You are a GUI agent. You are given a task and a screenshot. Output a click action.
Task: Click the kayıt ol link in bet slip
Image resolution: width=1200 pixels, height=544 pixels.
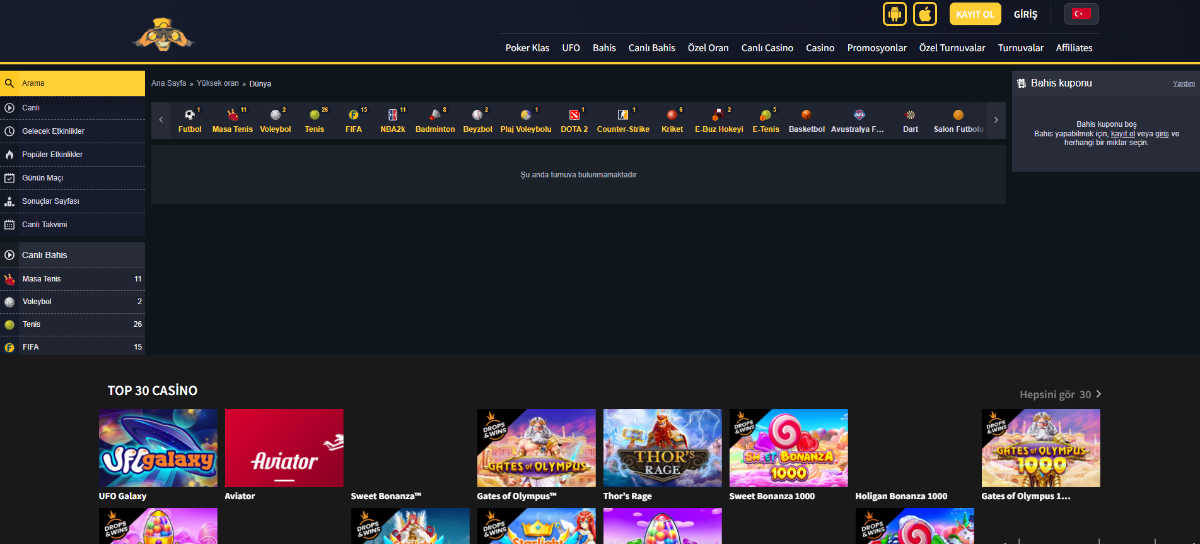point(1123,134)
